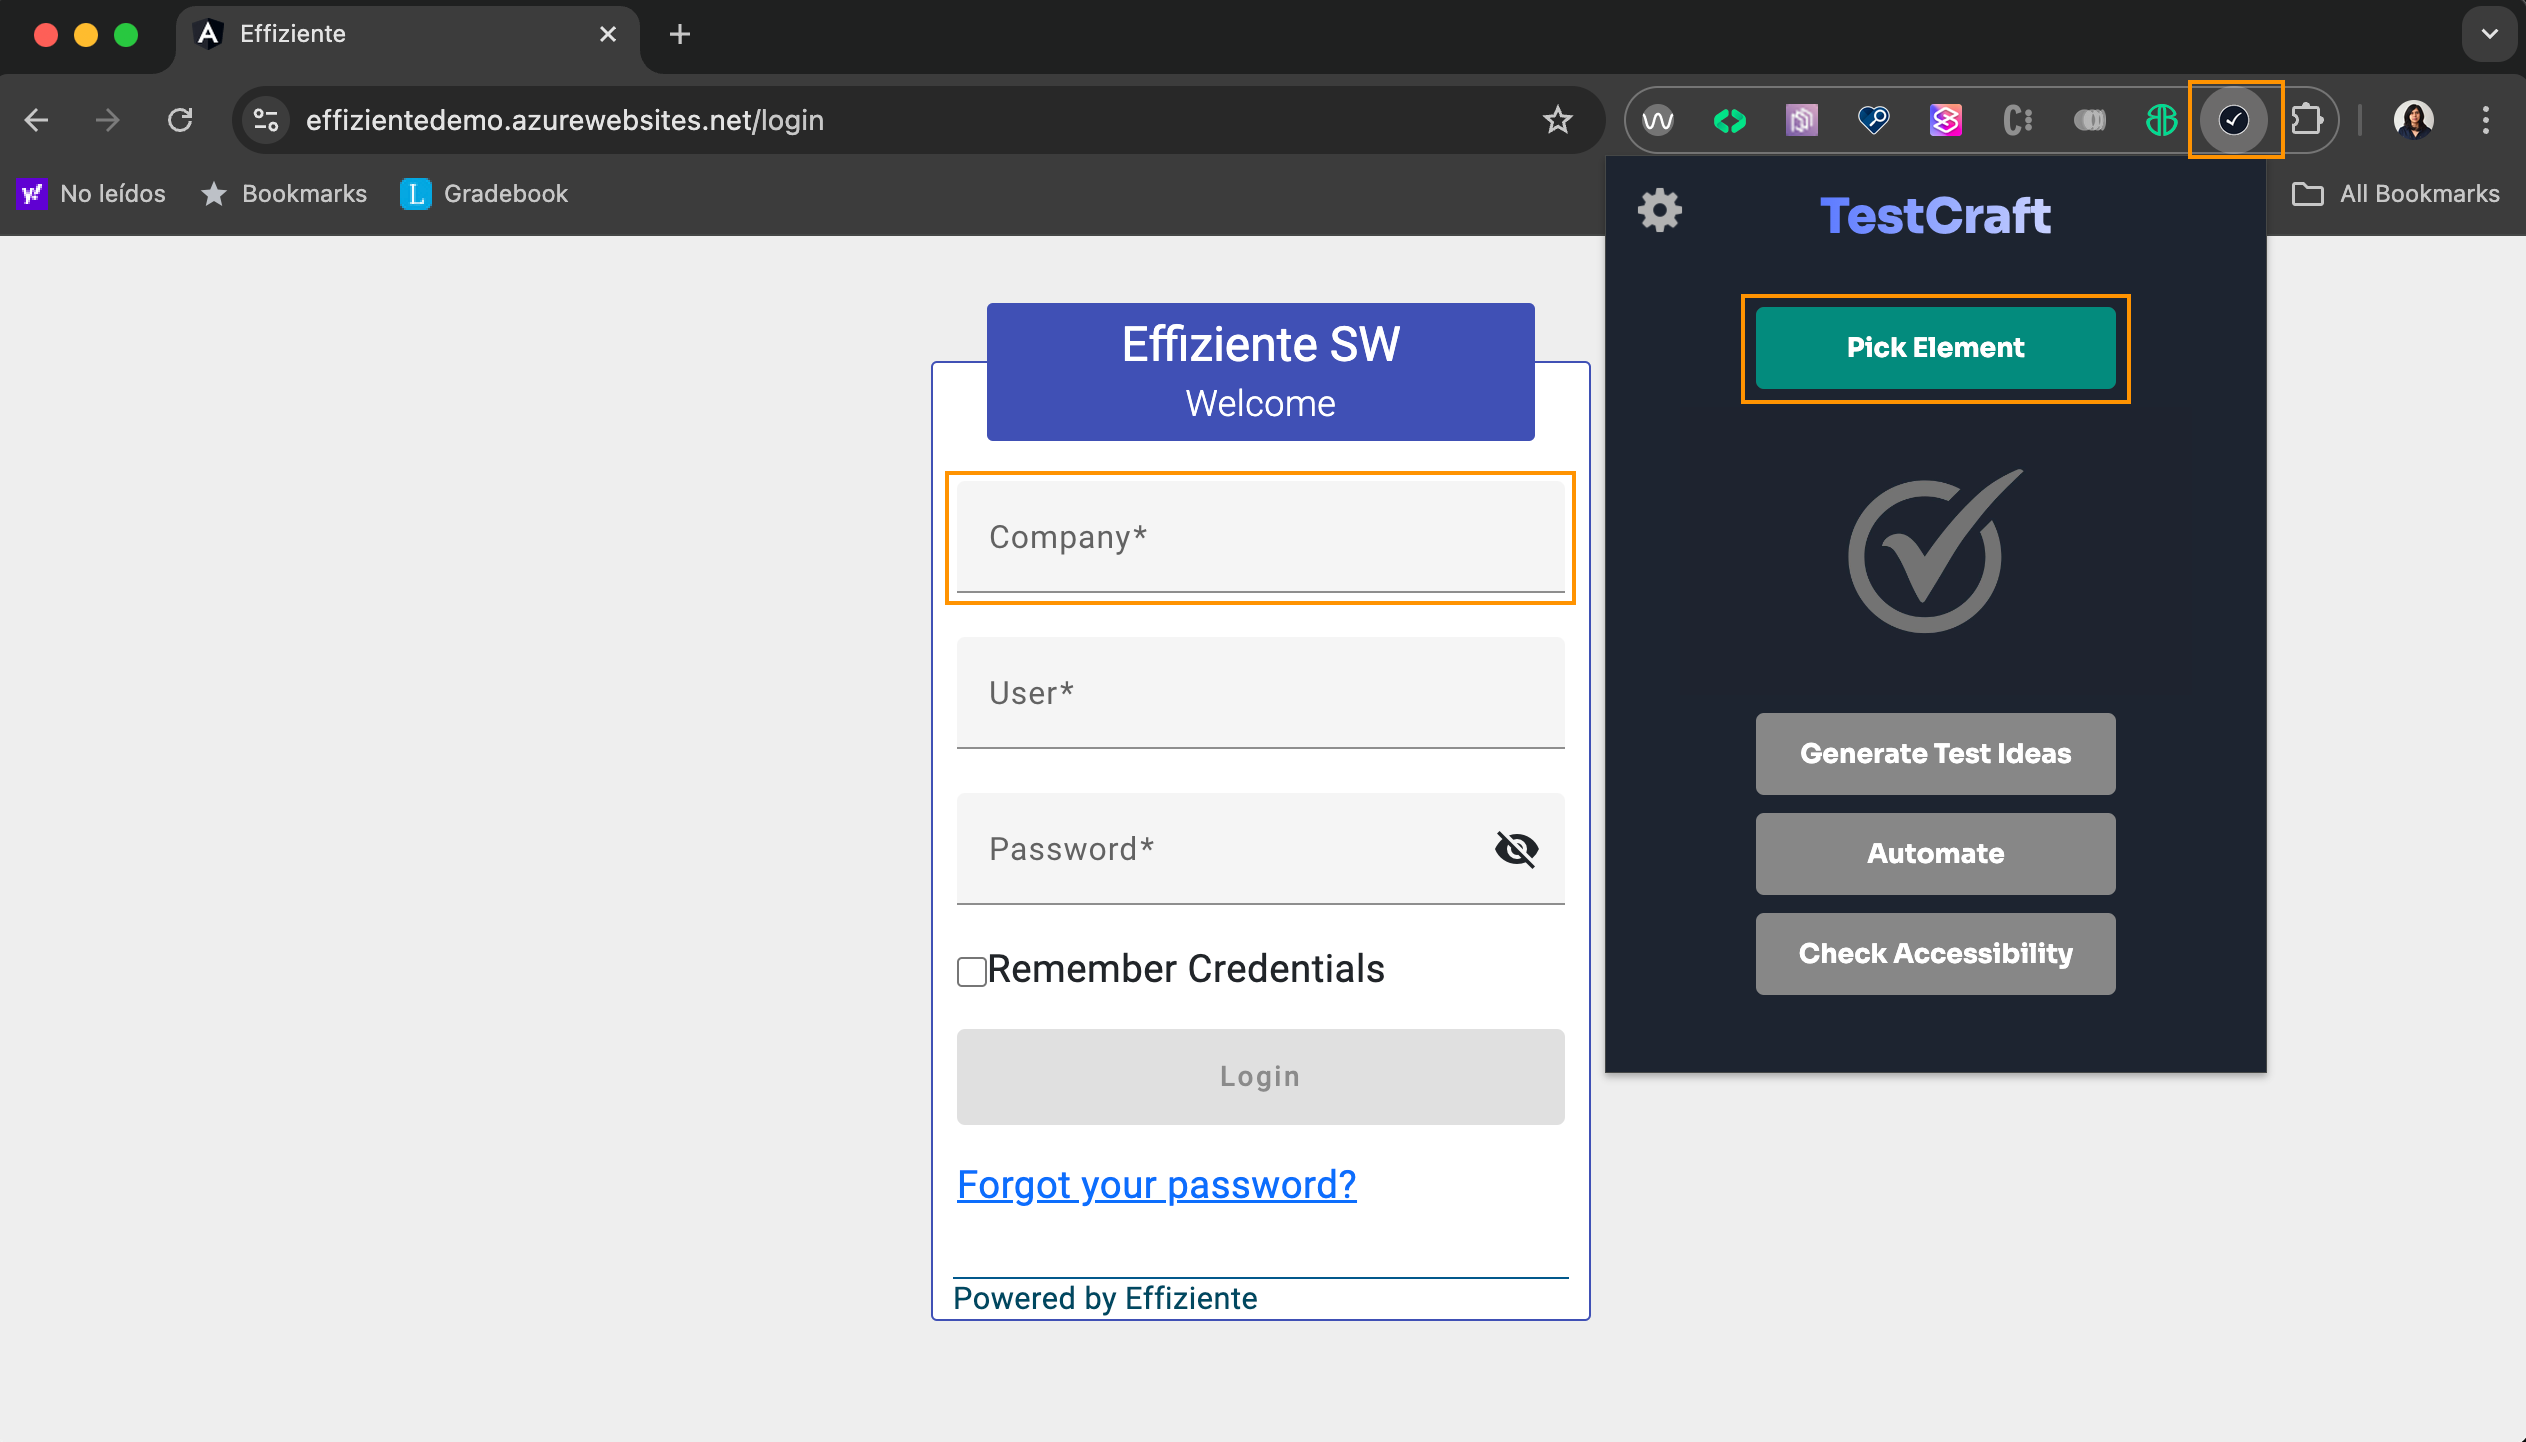Viewport: 2526px width, 1442px height.
Task: Open a new browser tab
Action: (x=680, y=34)
